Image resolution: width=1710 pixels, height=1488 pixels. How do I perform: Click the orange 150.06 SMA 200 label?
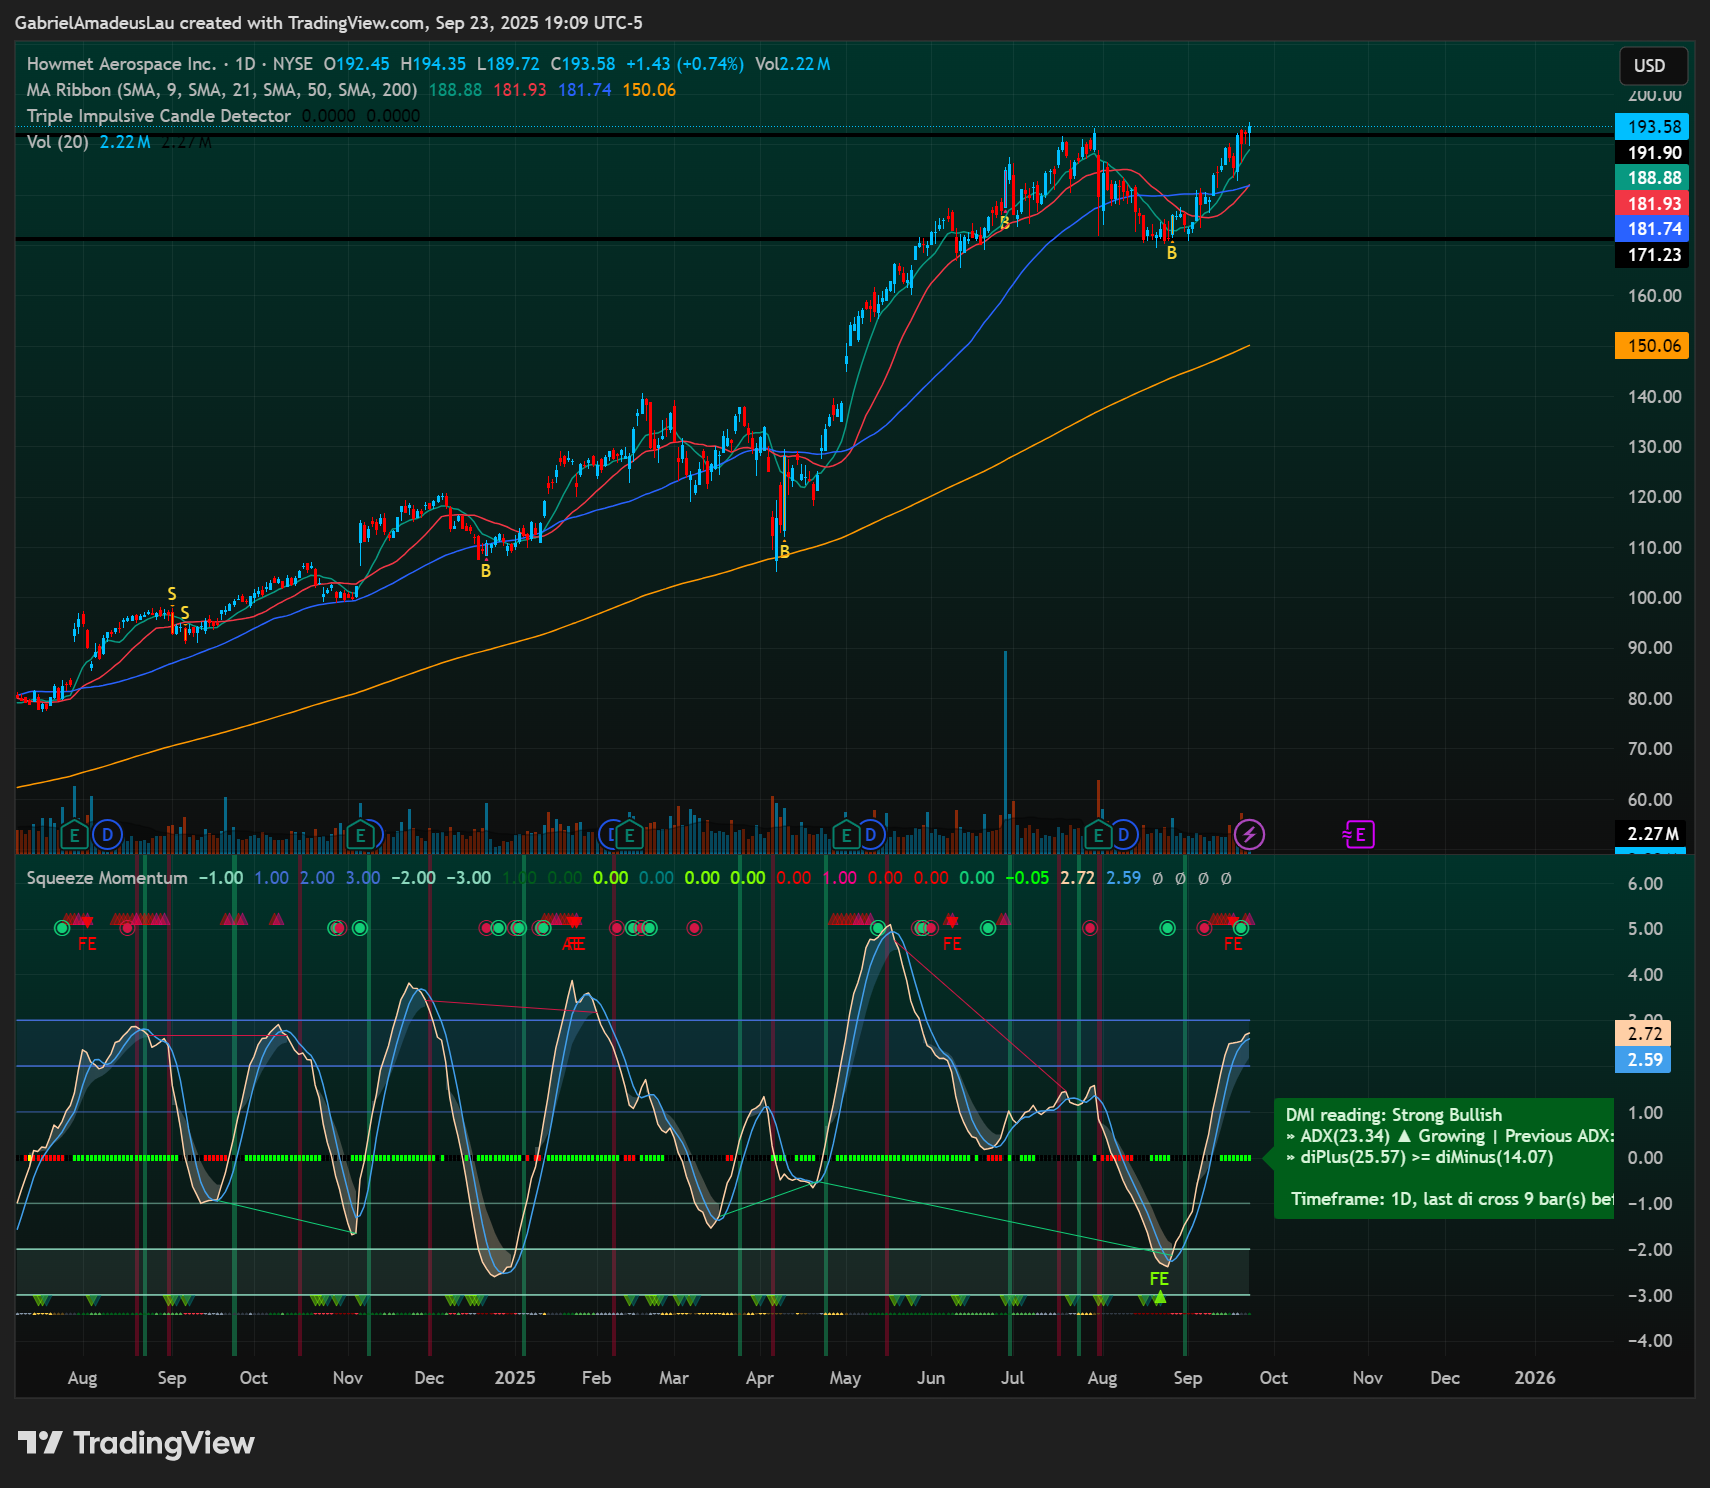coord(1652,346)
